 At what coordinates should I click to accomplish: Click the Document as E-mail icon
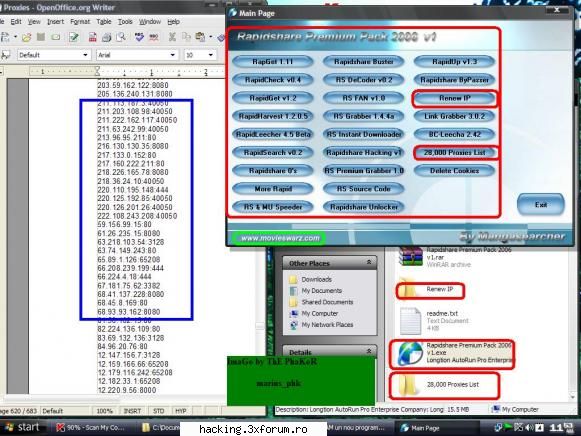[x=56, y=37]
